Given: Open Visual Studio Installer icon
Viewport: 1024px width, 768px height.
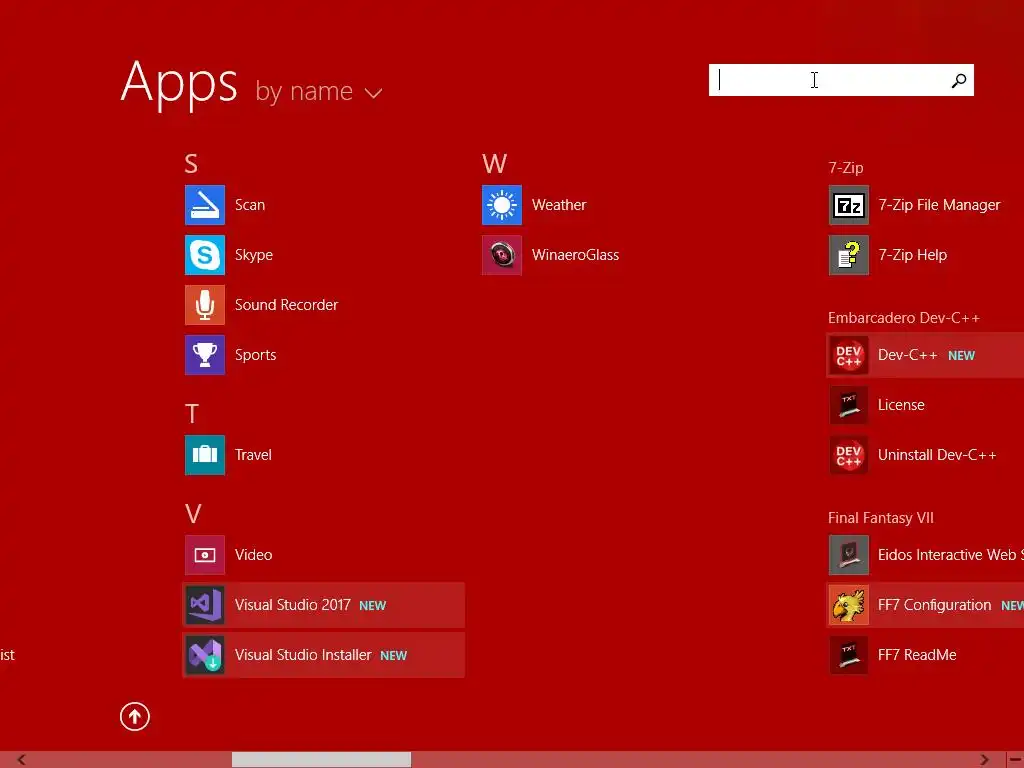Looking at the screenshot, I should (204, 655).
